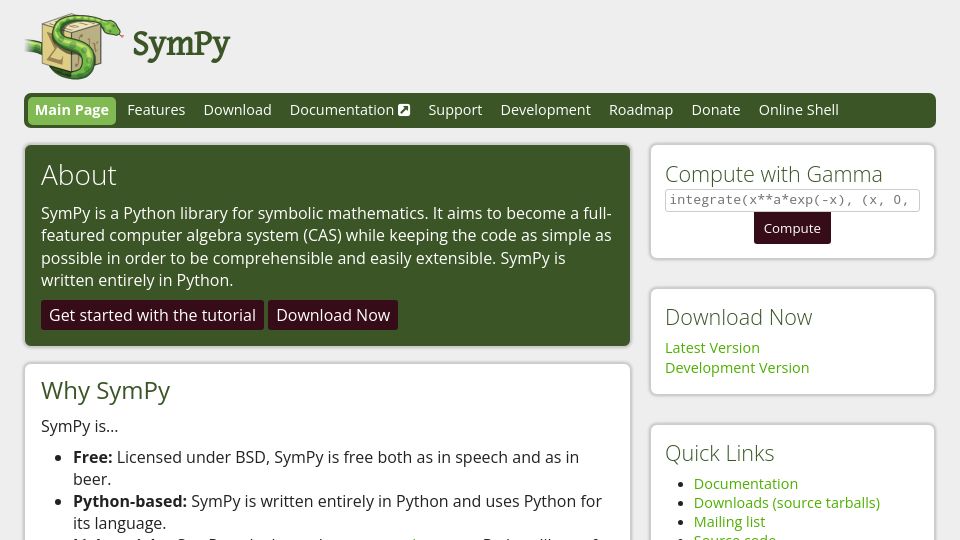
Task: Click the "SymPy is…" intro text
Action: 80,426
